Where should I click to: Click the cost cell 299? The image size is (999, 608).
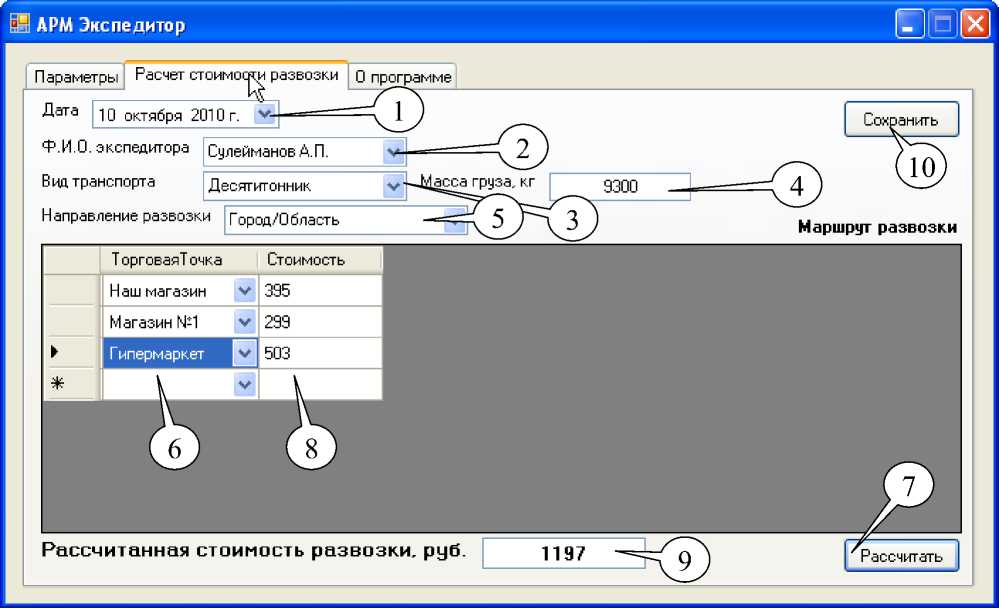[x=320, y=322]
